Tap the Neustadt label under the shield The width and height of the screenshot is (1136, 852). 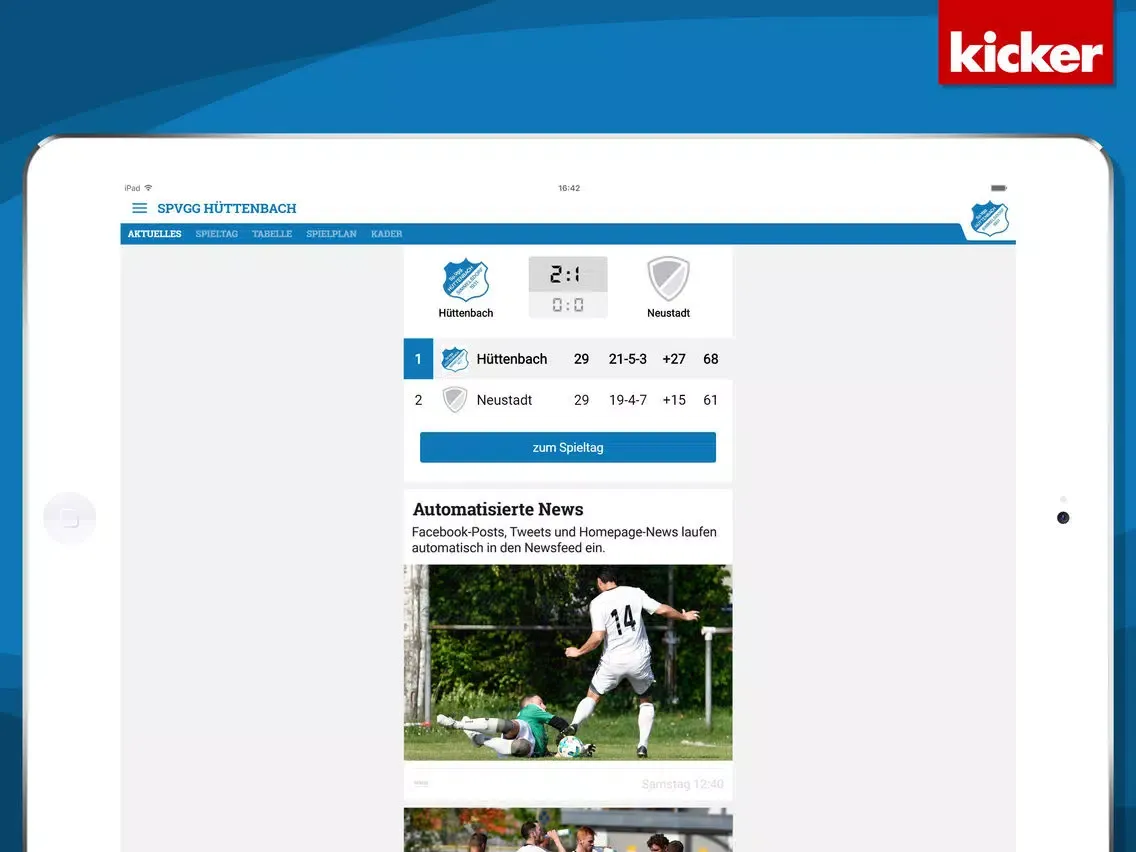click(668, 313)
